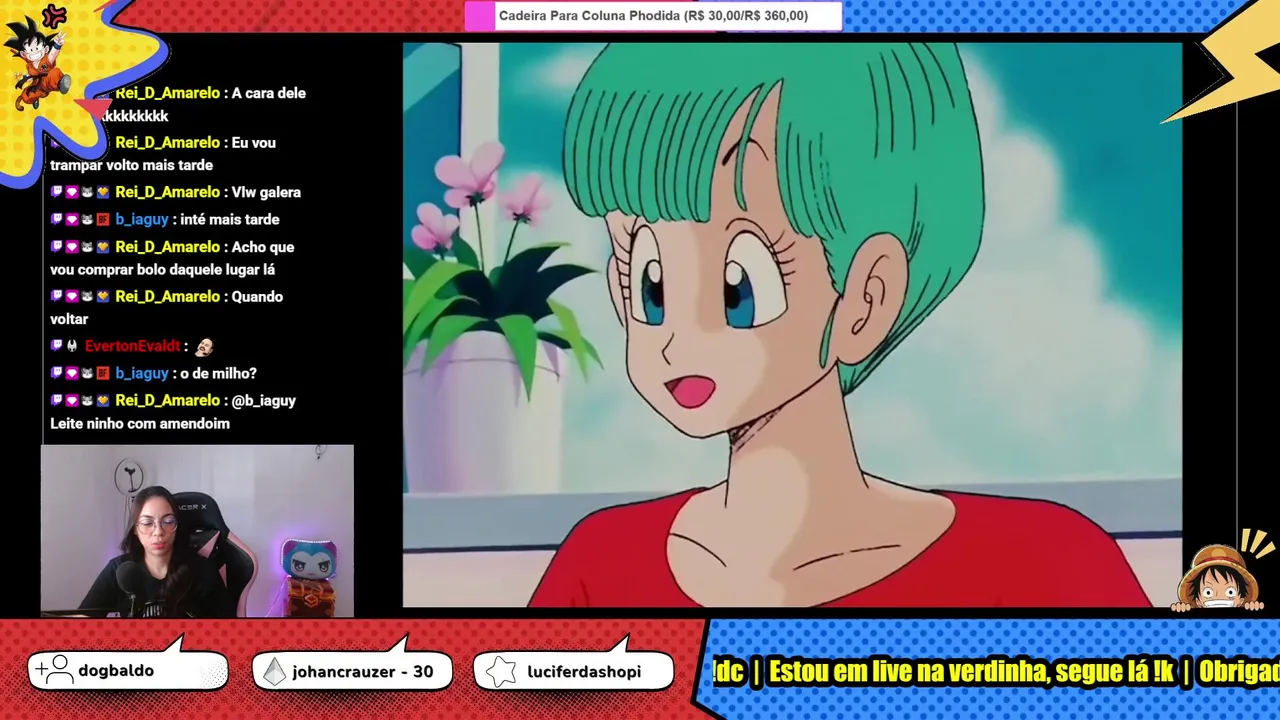
Task: Click the Twitch badge in the '@b_iaguy' message row
Action: (57, 400)
